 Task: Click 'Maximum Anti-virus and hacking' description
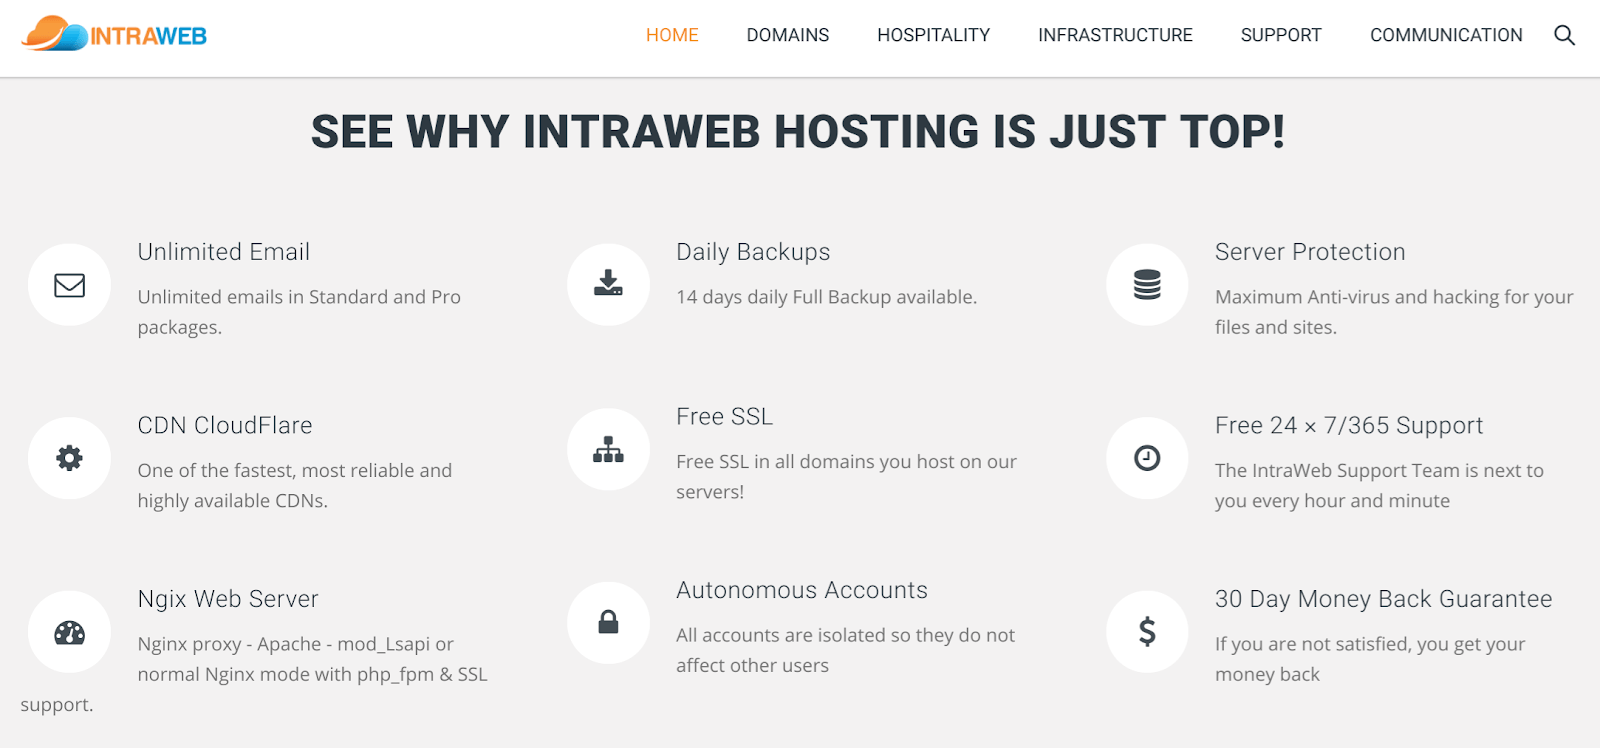coord(1394,312)
